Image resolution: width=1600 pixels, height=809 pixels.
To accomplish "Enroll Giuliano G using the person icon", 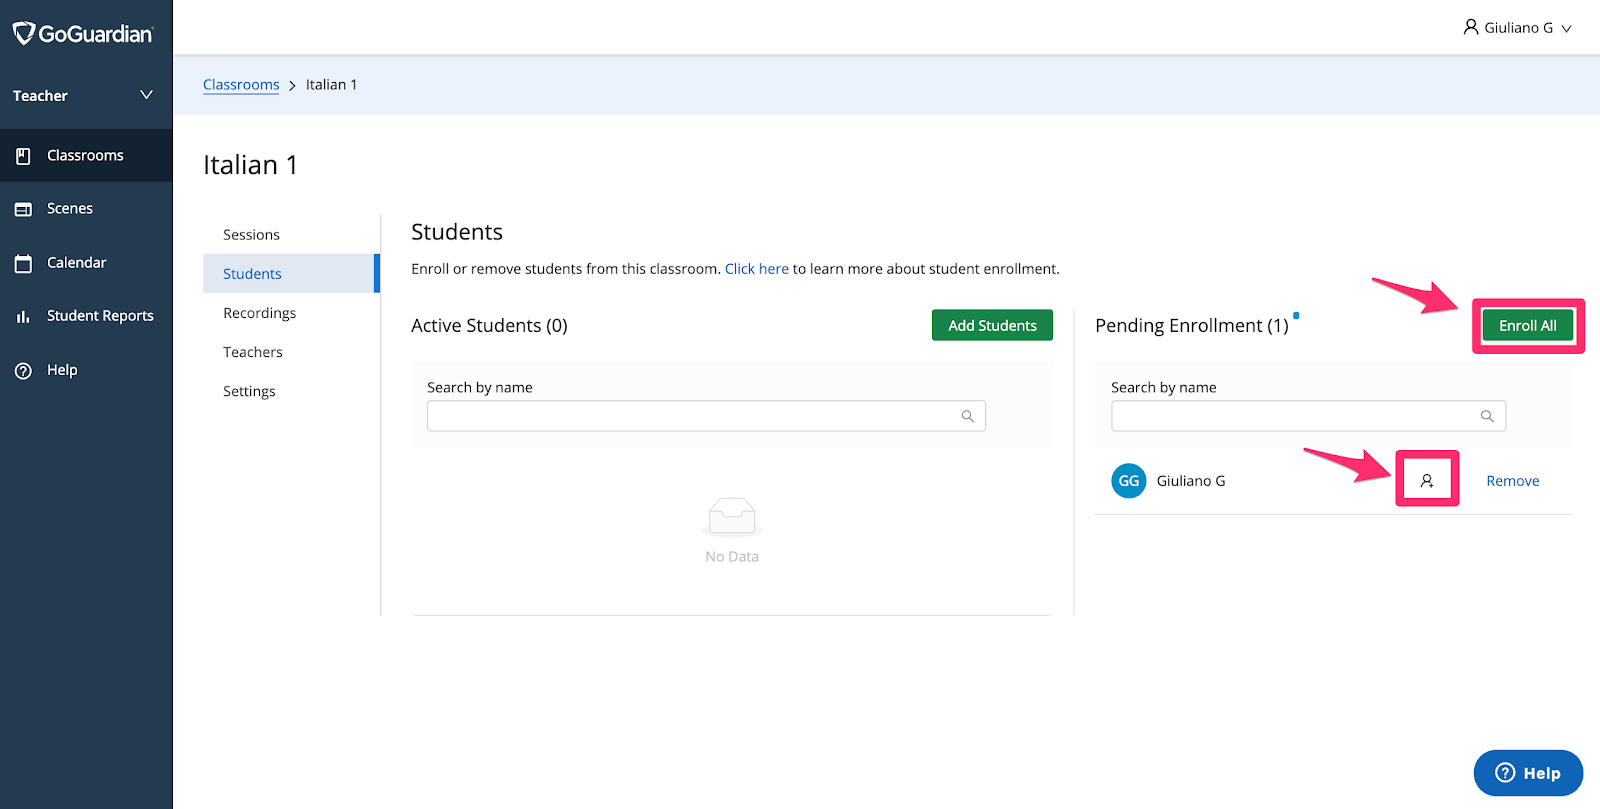I will [1427, 481].
